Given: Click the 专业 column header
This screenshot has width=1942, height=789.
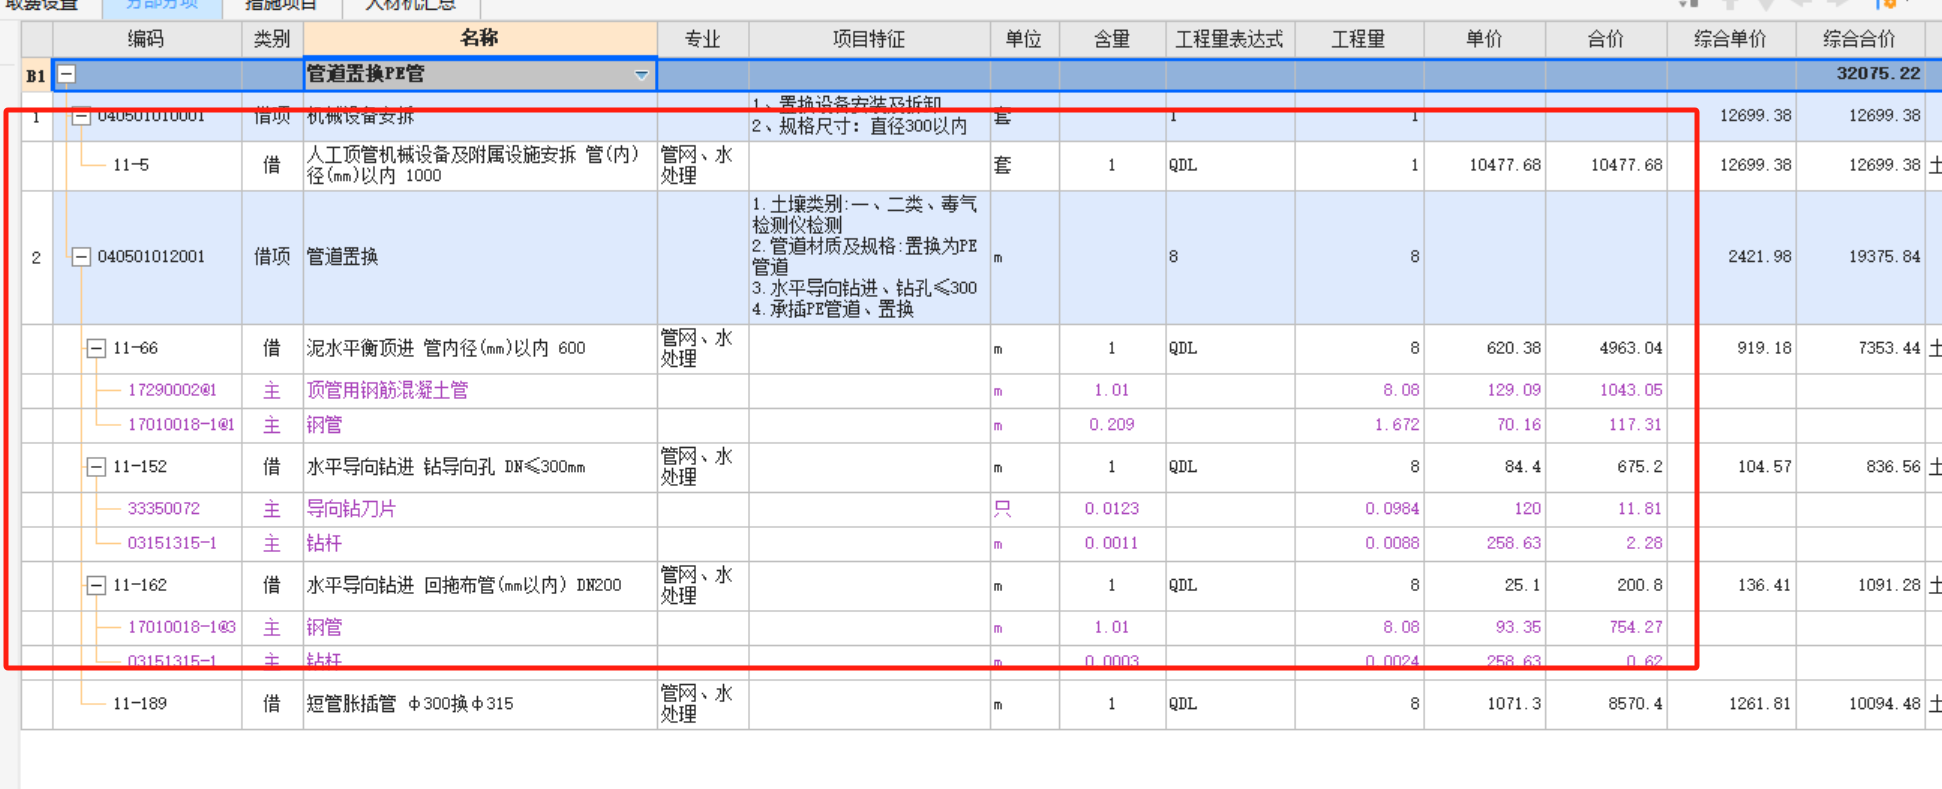Looking at the screenshot, I should pos(702,39).
